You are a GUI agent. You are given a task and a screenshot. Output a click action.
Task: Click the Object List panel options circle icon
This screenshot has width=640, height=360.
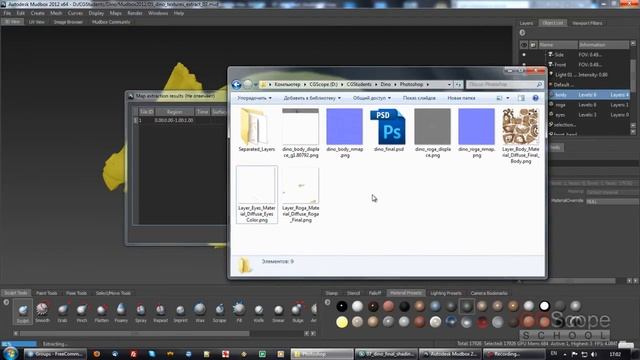click(x=522, y=33)
